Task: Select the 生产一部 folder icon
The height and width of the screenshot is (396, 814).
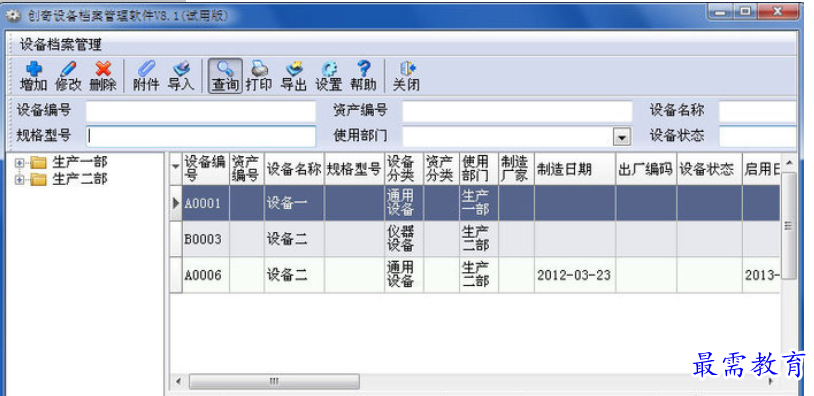Action: [38, 163]
